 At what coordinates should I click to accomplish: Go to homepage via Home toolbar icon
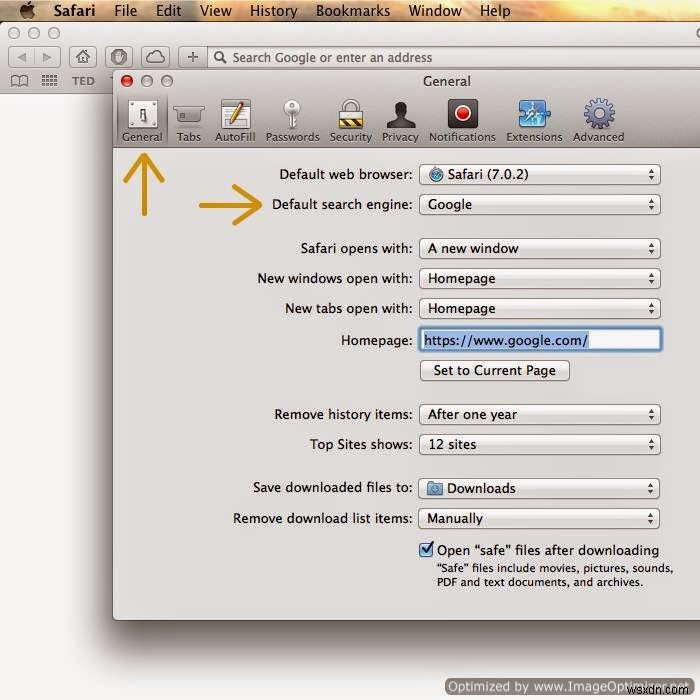tap(83, 57)
